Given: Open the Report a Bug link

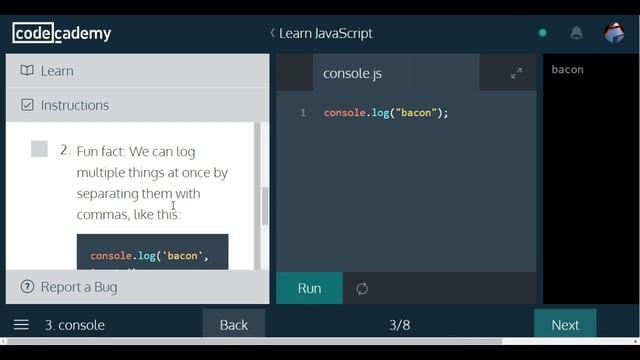Looking at the screenshot, I should (79, 287).
